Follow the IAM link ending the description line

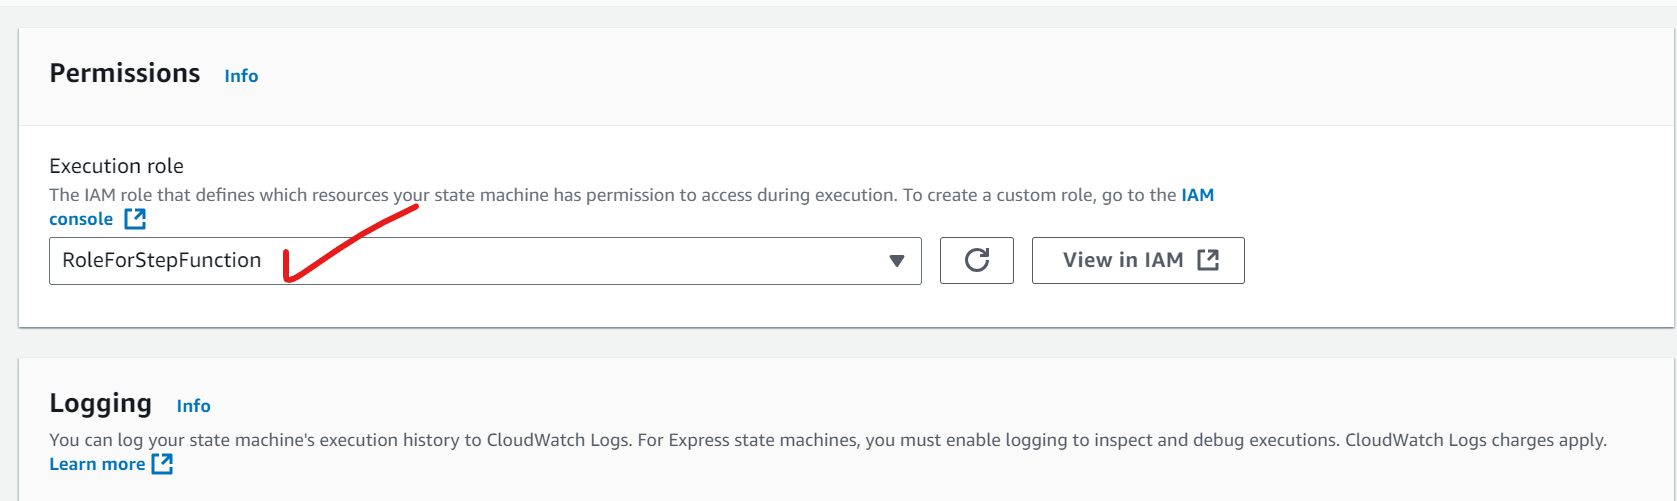(1197, 195)
